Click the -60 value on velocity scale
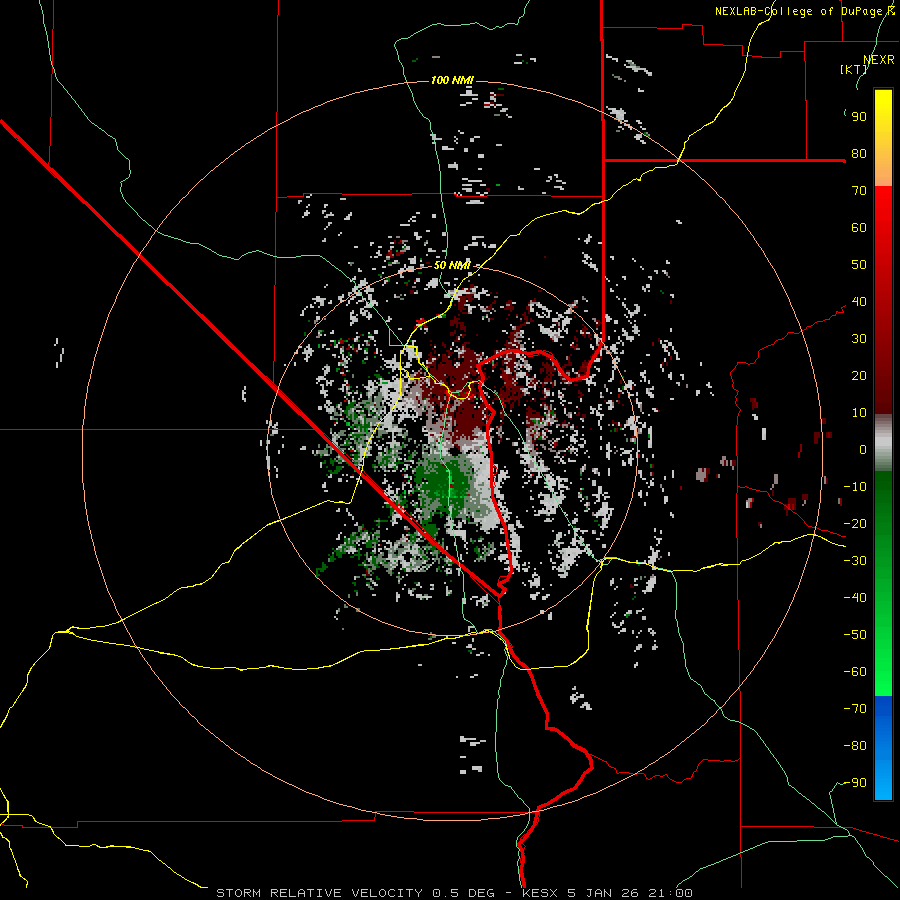 [855, 672]
